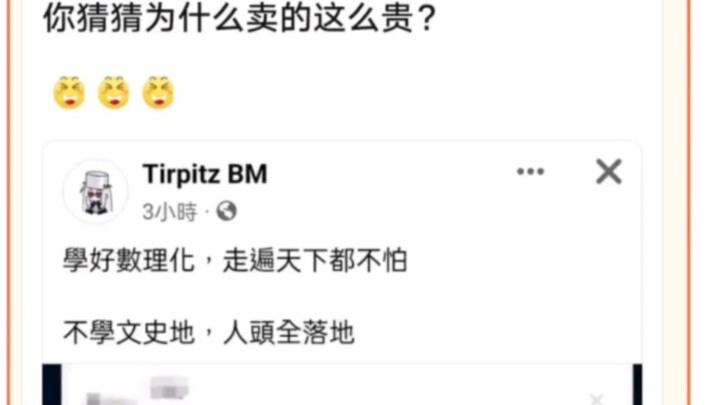Viewport: 720px width, 405px height.
Task: Dismiss the post with the X icon
Action: pos(609,172)
